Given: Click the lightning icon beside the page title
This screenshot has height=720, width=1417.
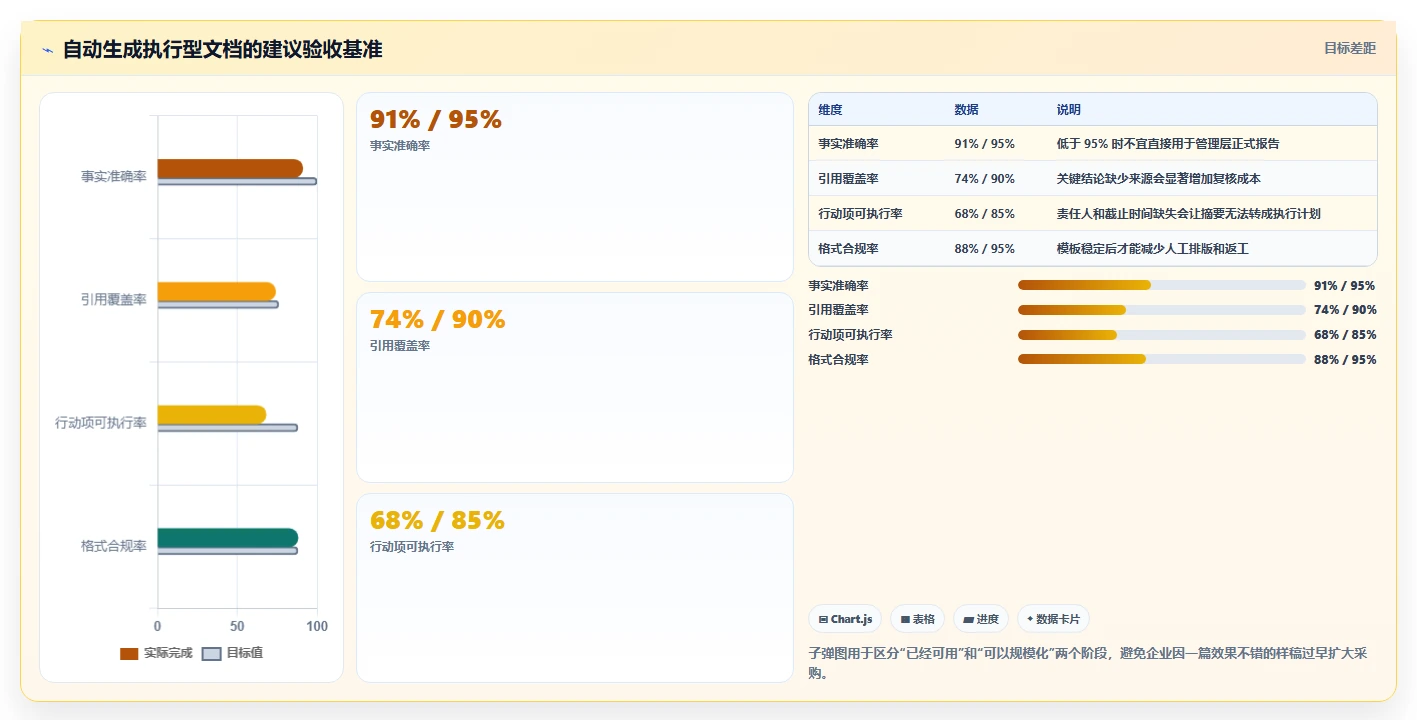Looking at the screenshot, I should tap(48, 50).
